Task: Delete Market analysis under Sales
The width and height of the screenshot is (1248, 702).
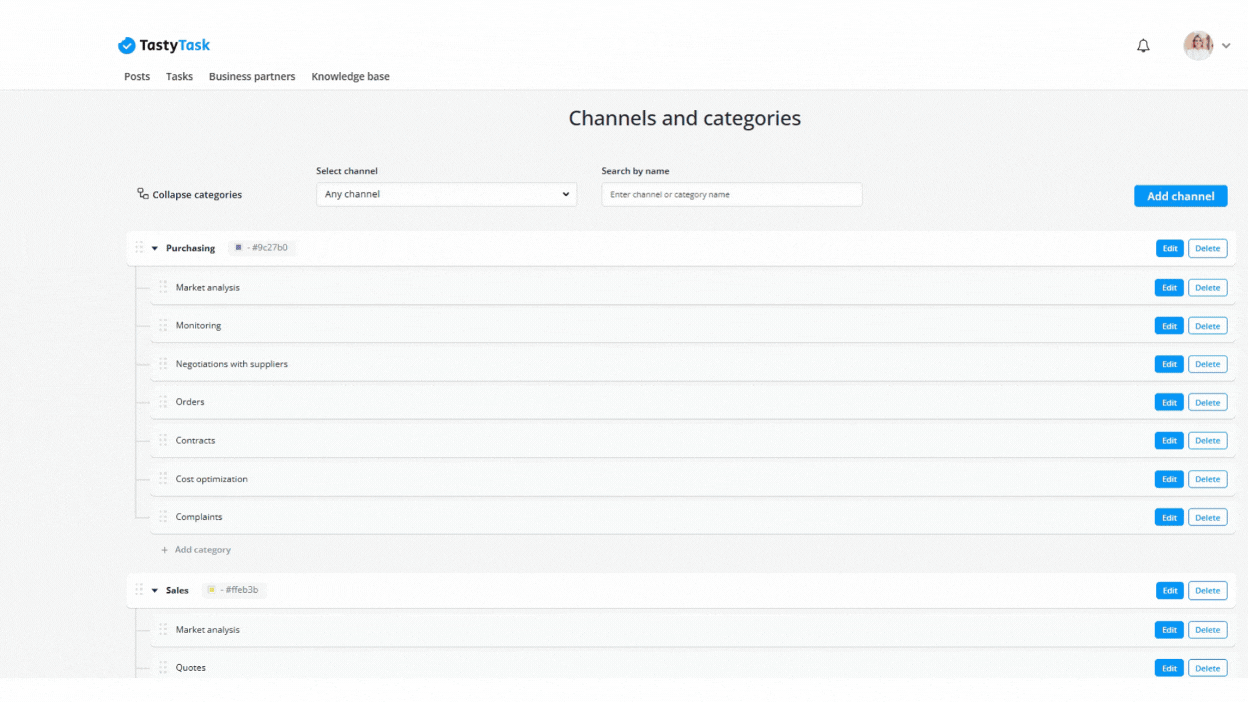Action: click(x=1207, y=630)
